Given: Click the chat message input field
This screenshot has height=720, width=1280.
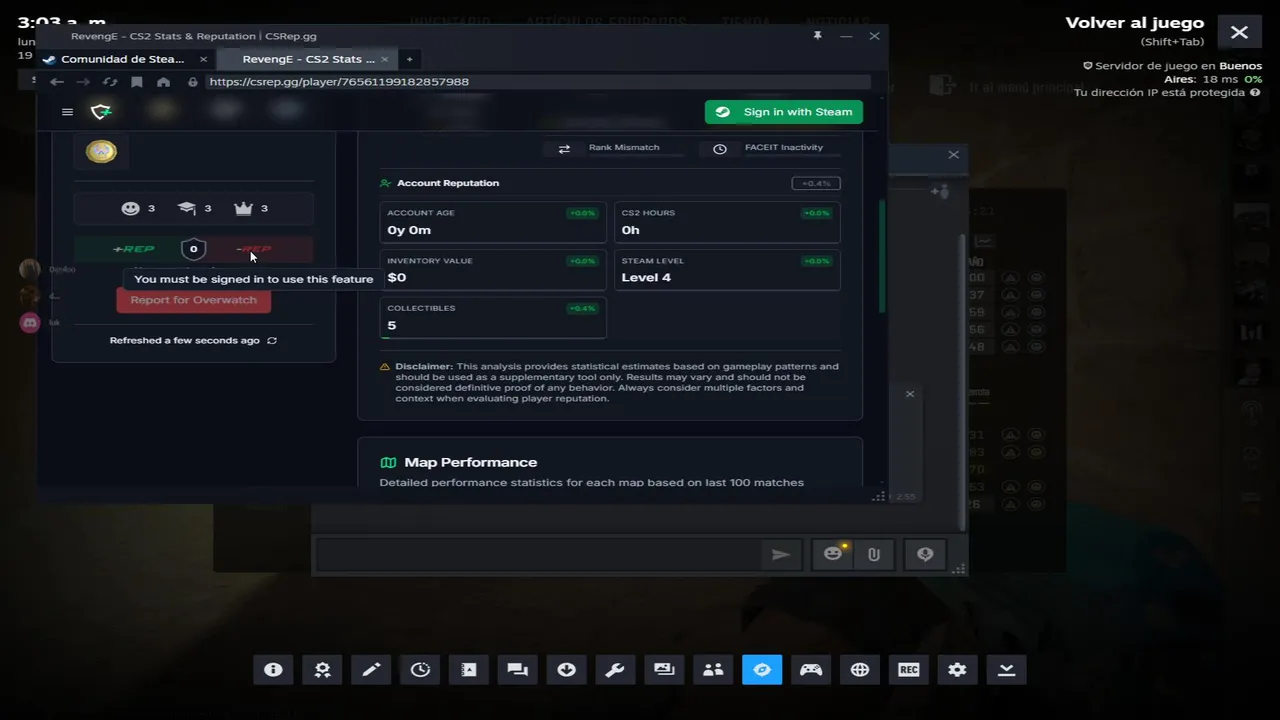Looking at the screenshot, I should pyautogui.click(x=538, y=555).
